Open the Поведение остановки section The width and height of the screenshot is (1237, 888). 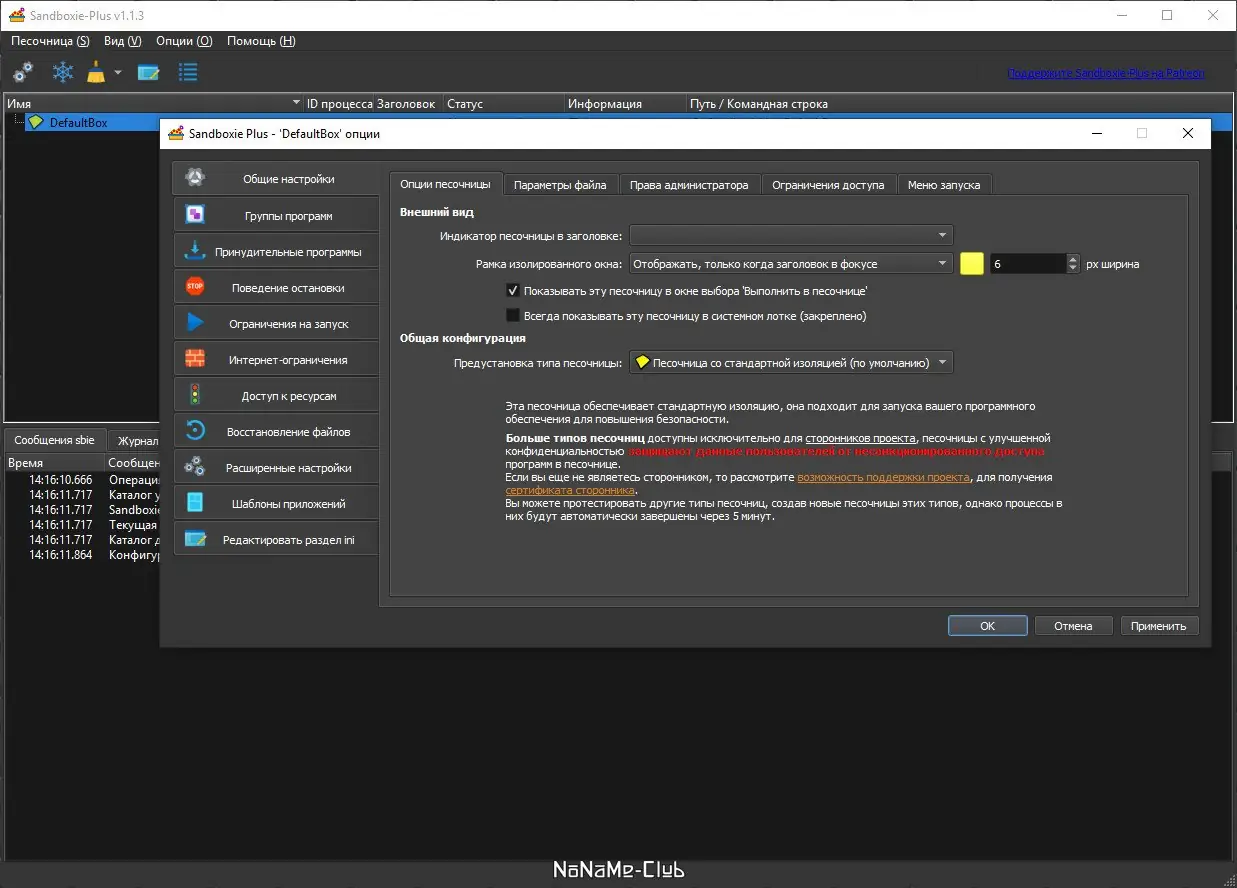276,287
